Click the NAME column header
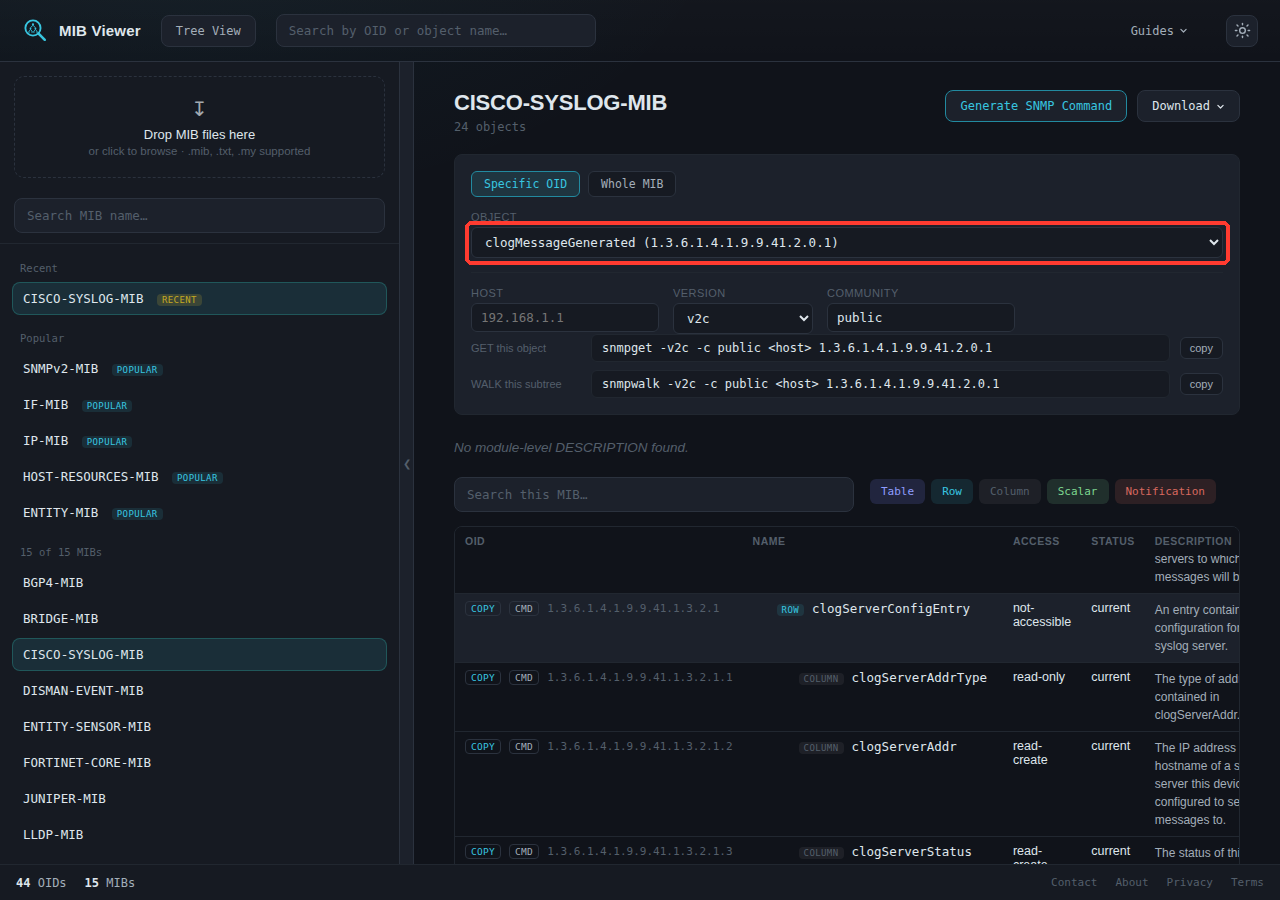The width and height of the screenshot is (1280, 900). [769, 541]
